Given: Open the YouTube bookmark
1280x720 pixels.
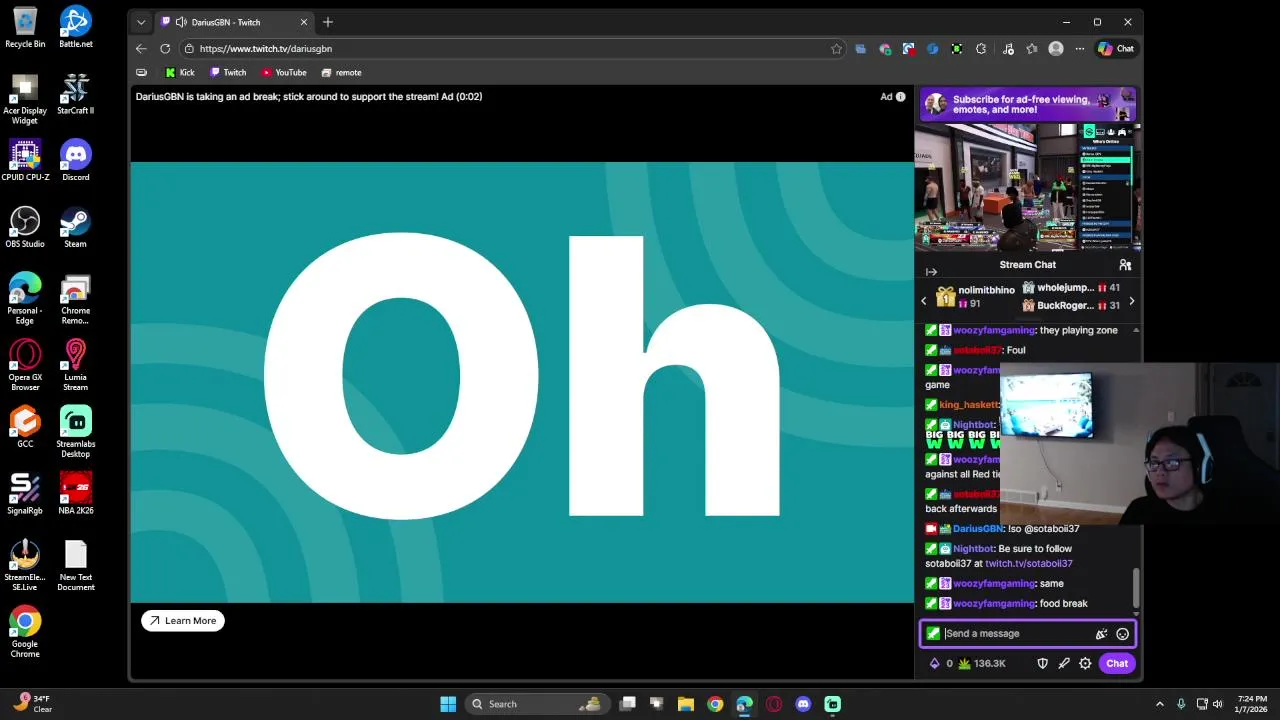Looking at the screenshot, I should (284, 72).
